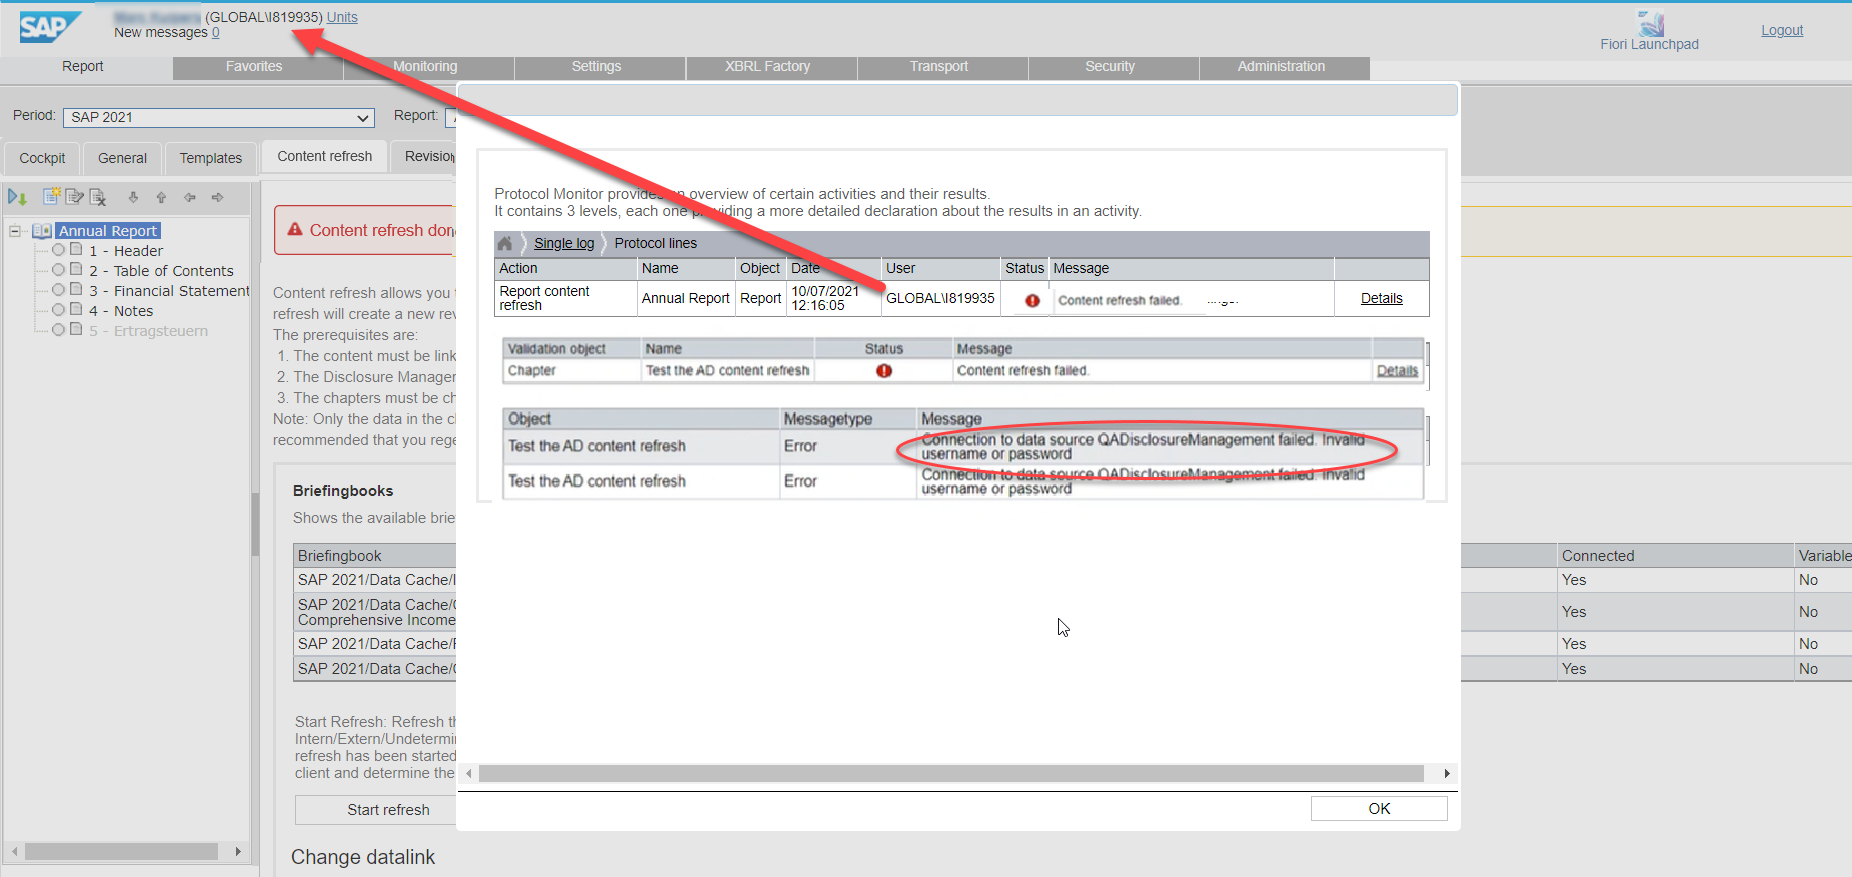Click page icon of 5 - Ertragsteuern chapter

pos(76,330)
